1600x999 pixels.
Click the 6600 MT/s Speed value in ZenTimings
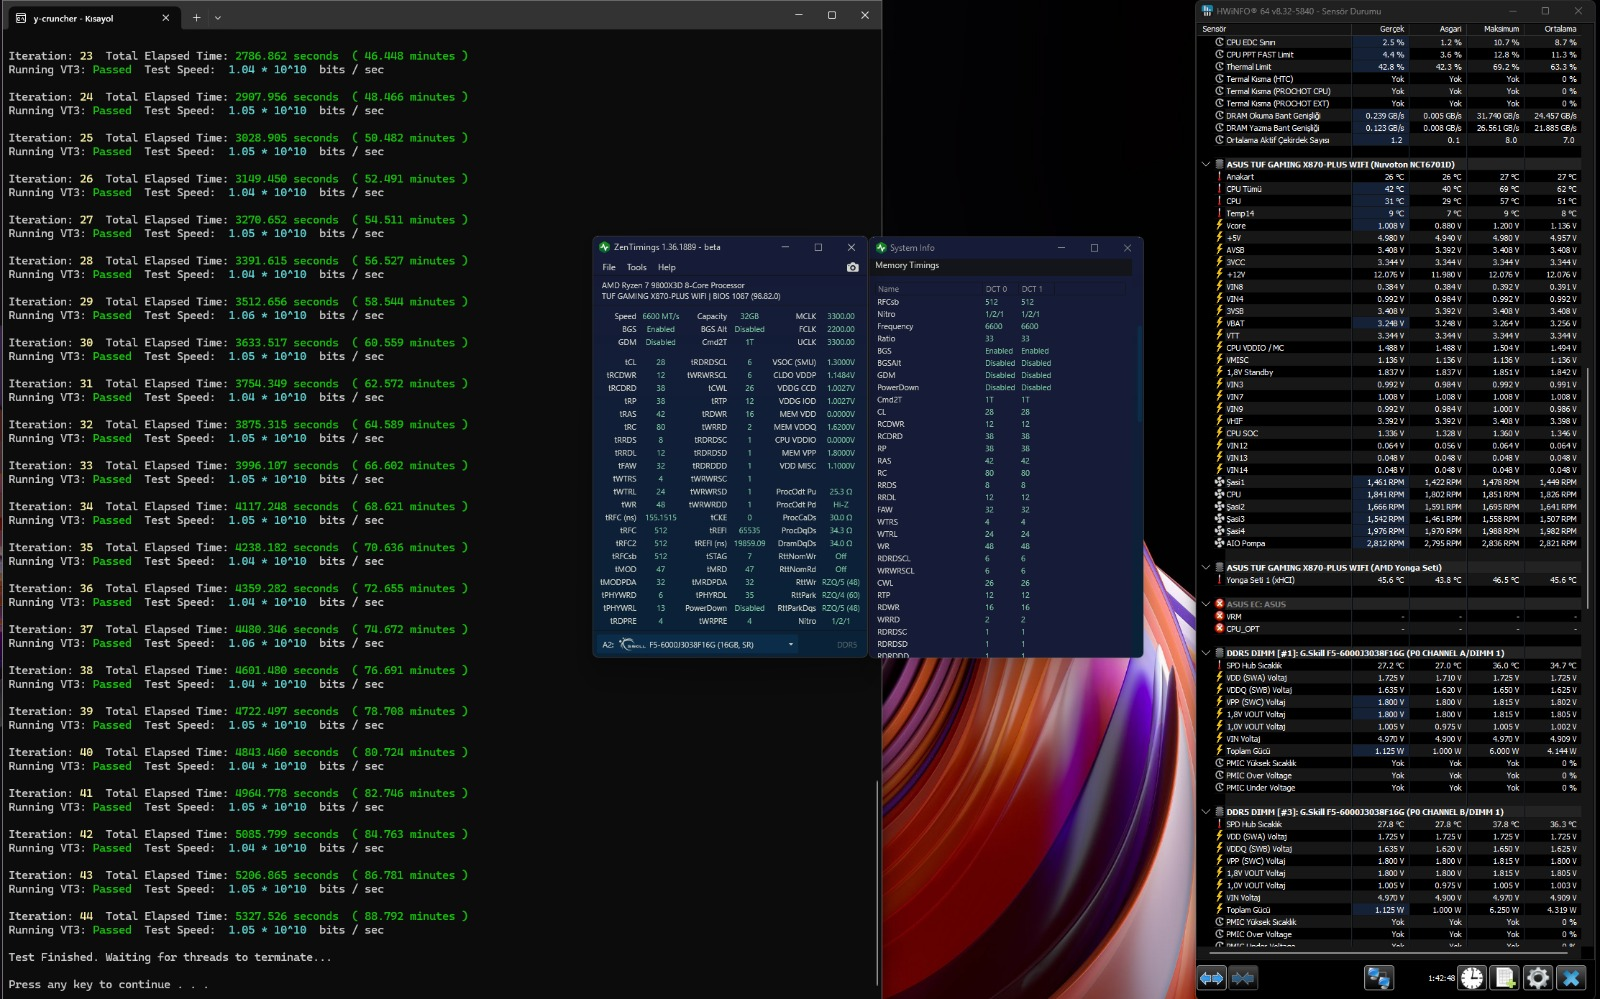(660, 316)
